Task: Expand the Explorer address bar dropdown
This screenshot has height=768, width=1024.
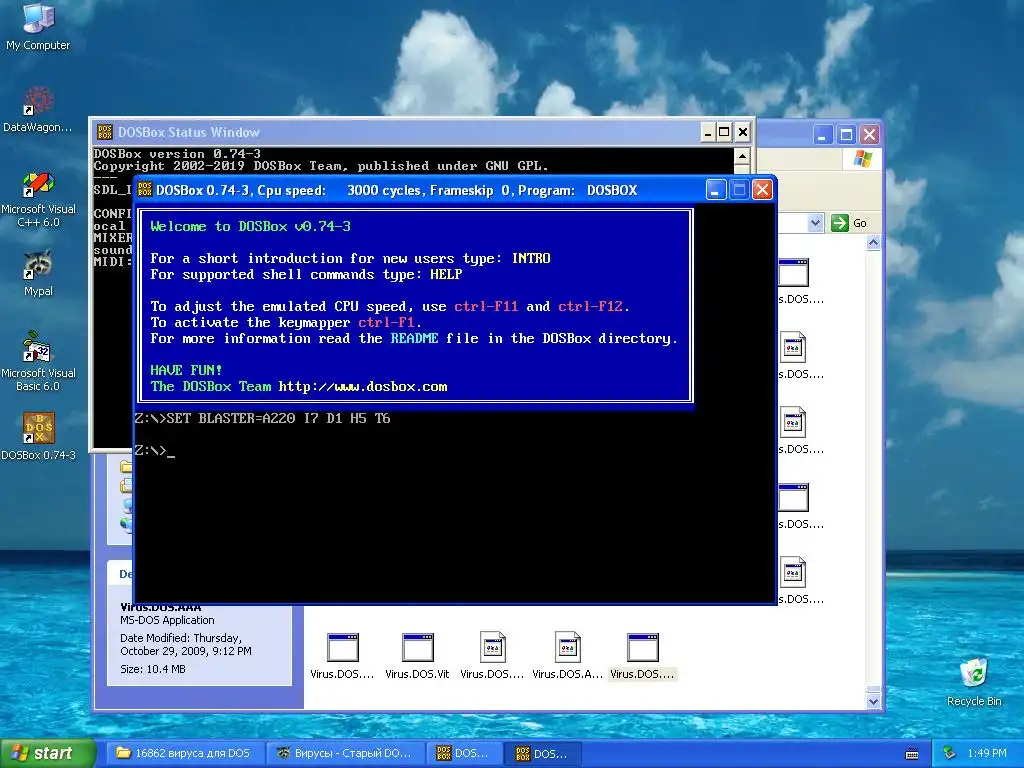Action: (x=815, y=223)
